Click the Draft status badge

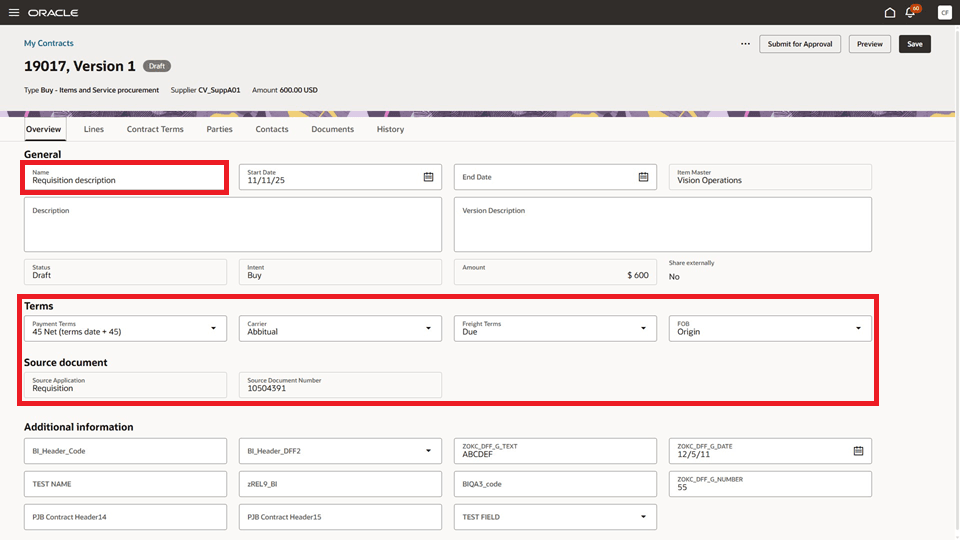(x=157, y=66)
